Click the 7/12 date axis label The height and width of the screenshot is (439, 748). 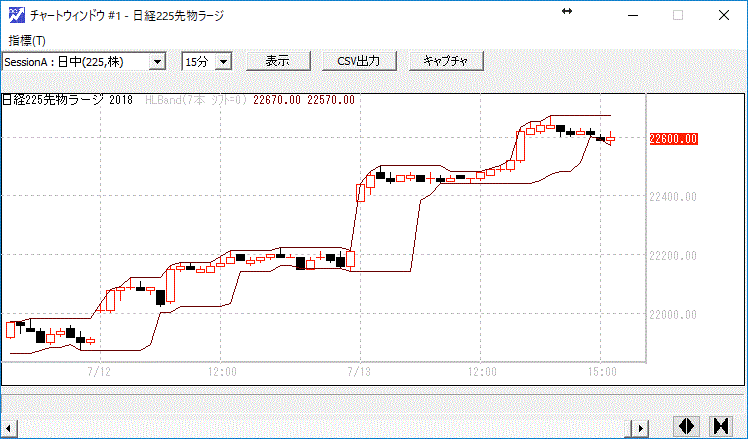tap(99, 372)
